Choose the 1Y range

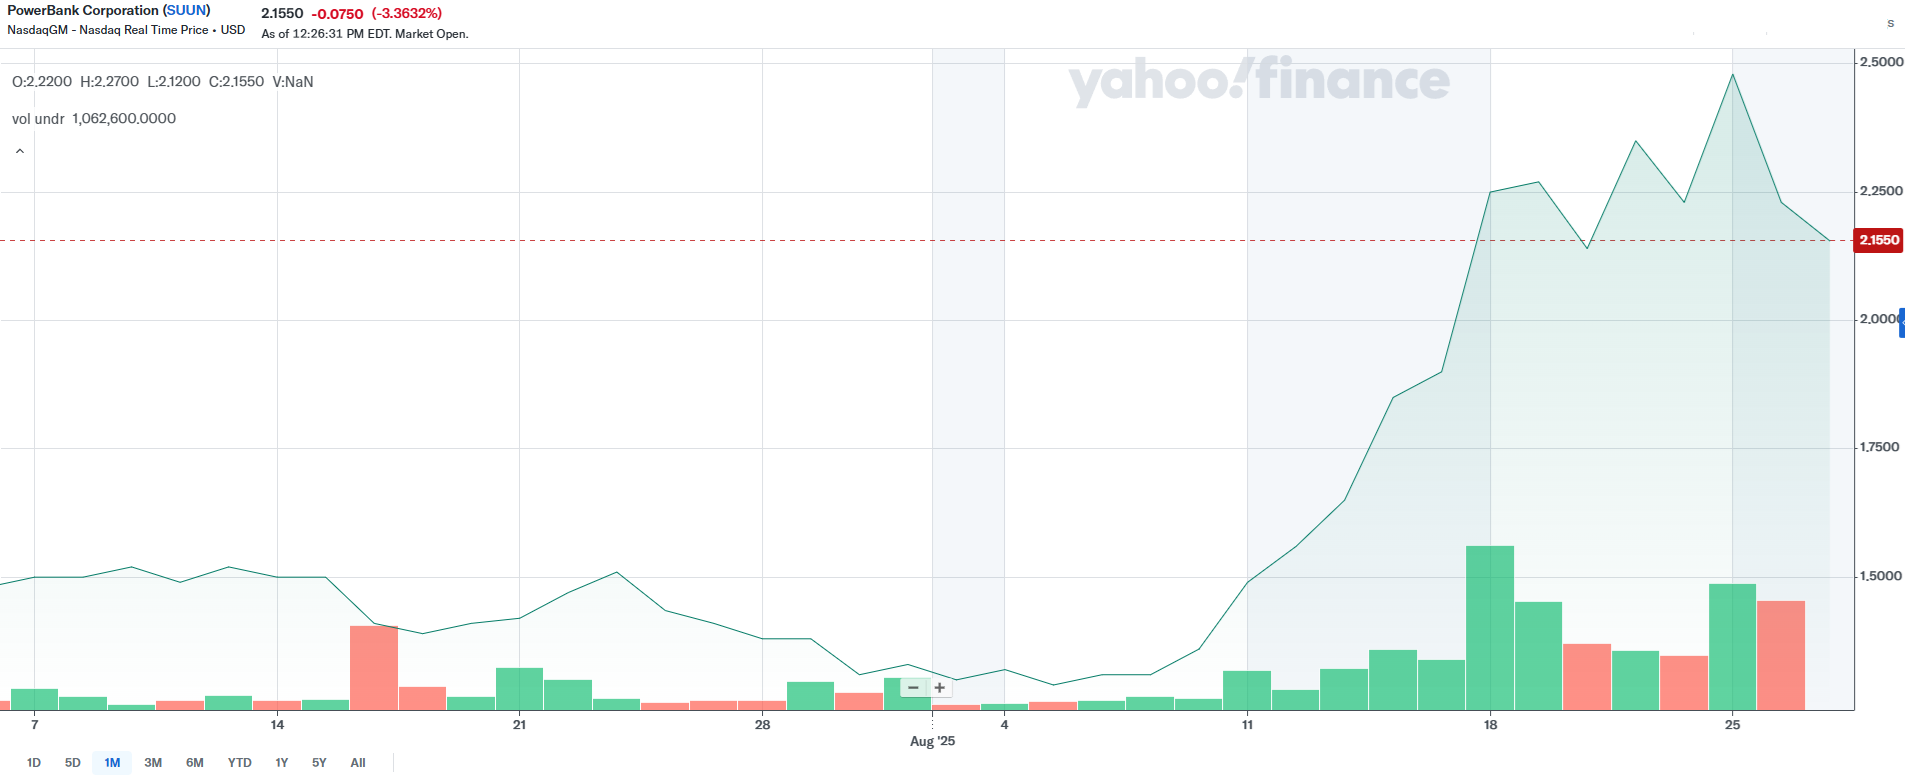click(282, 763)
